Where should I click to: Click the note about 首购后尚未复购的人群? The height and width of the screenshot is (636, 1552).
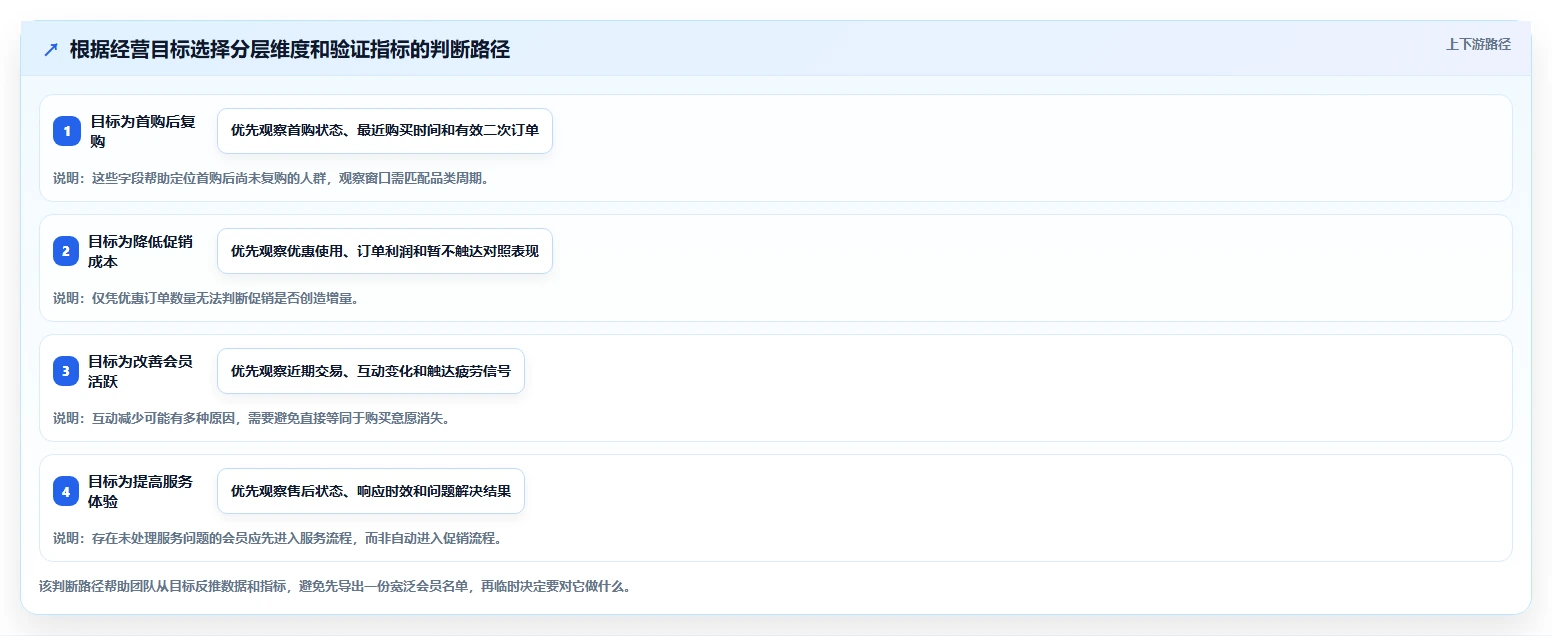click(x=271, y=178)
